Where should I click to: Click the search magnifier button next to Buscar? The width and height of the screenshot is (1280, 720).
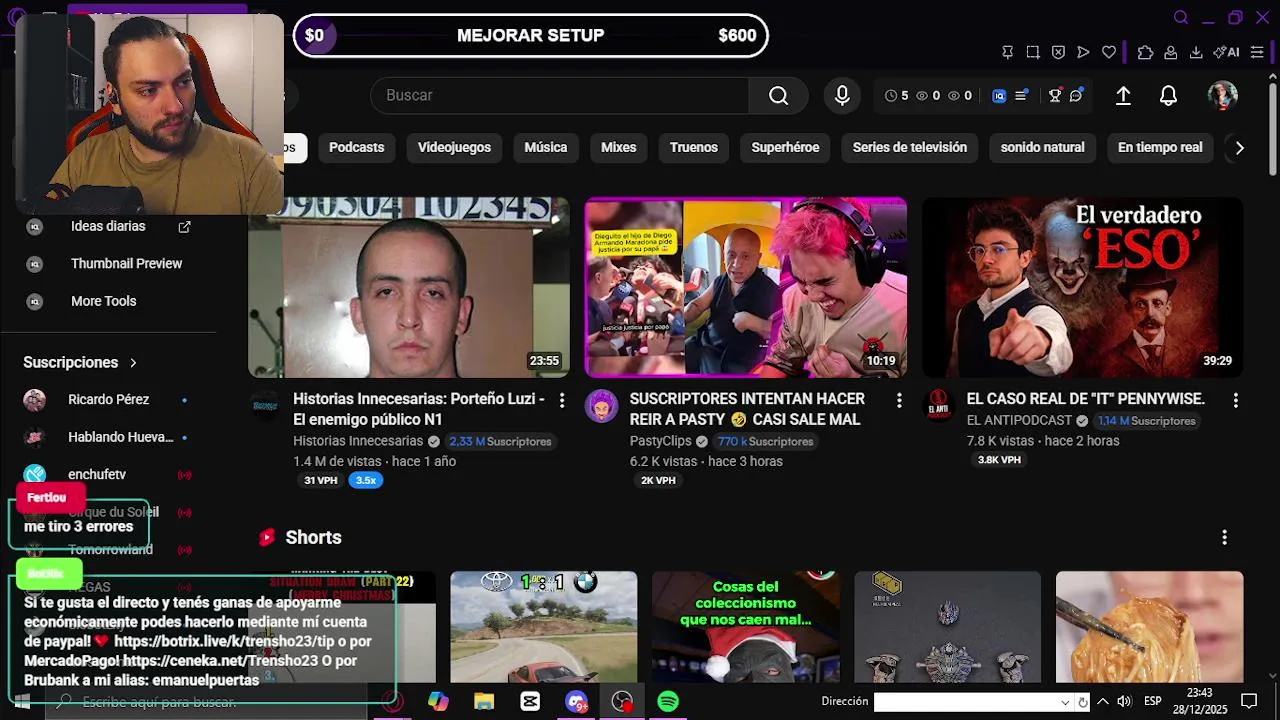click(778, 95)
